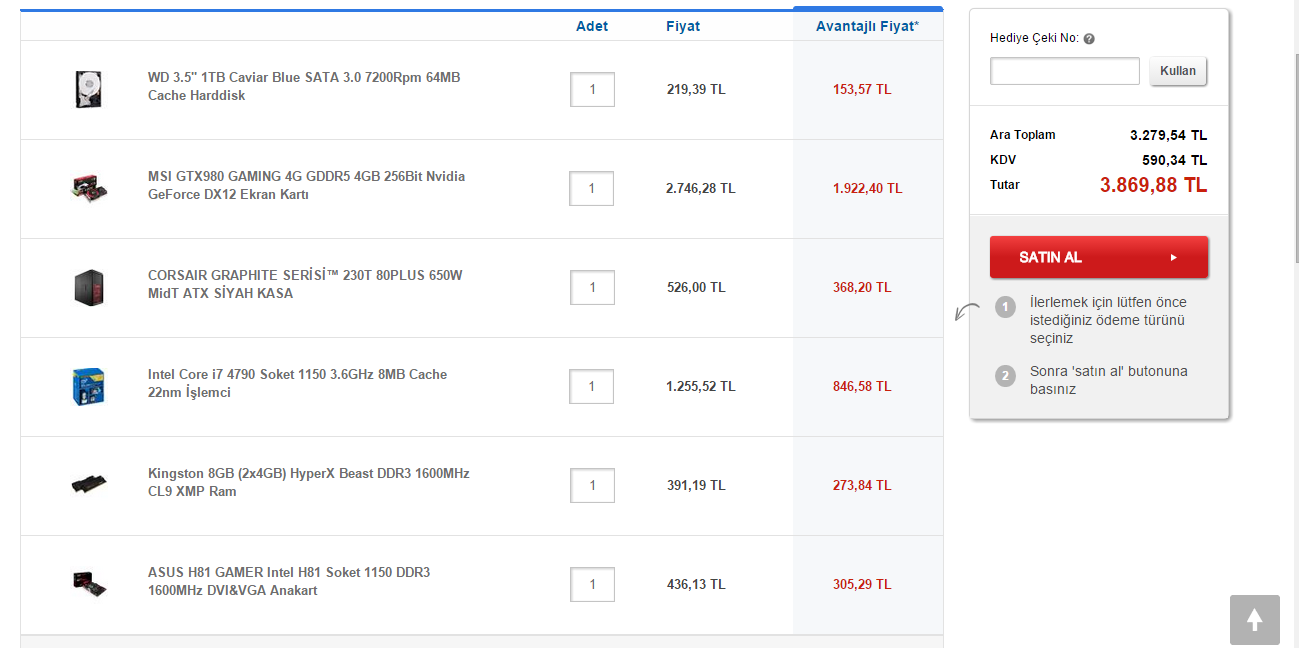The height and width of the screenshot is (648, 1299).
Task: Click the Kullan button
Action: point(1178,71)
